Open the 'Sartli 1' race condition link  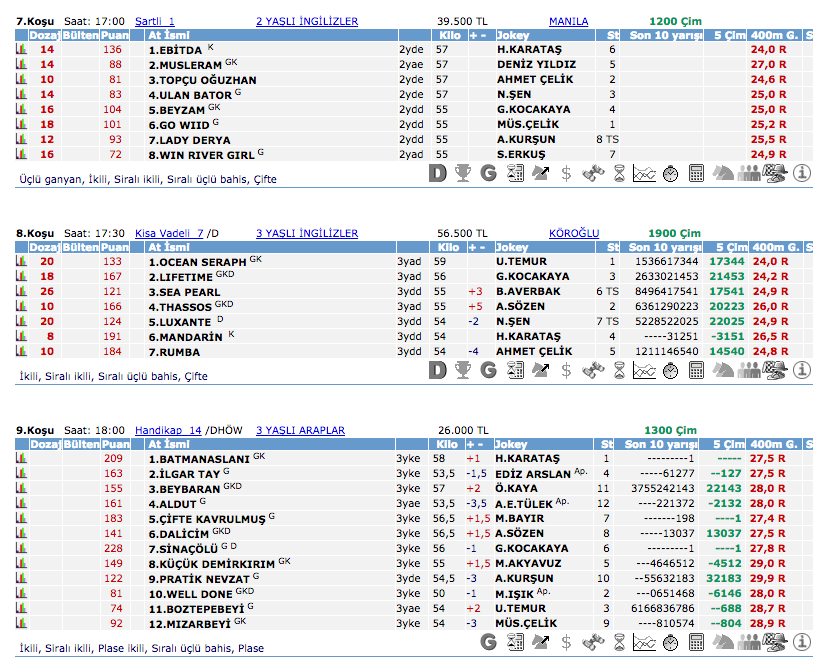click(154, 21)
